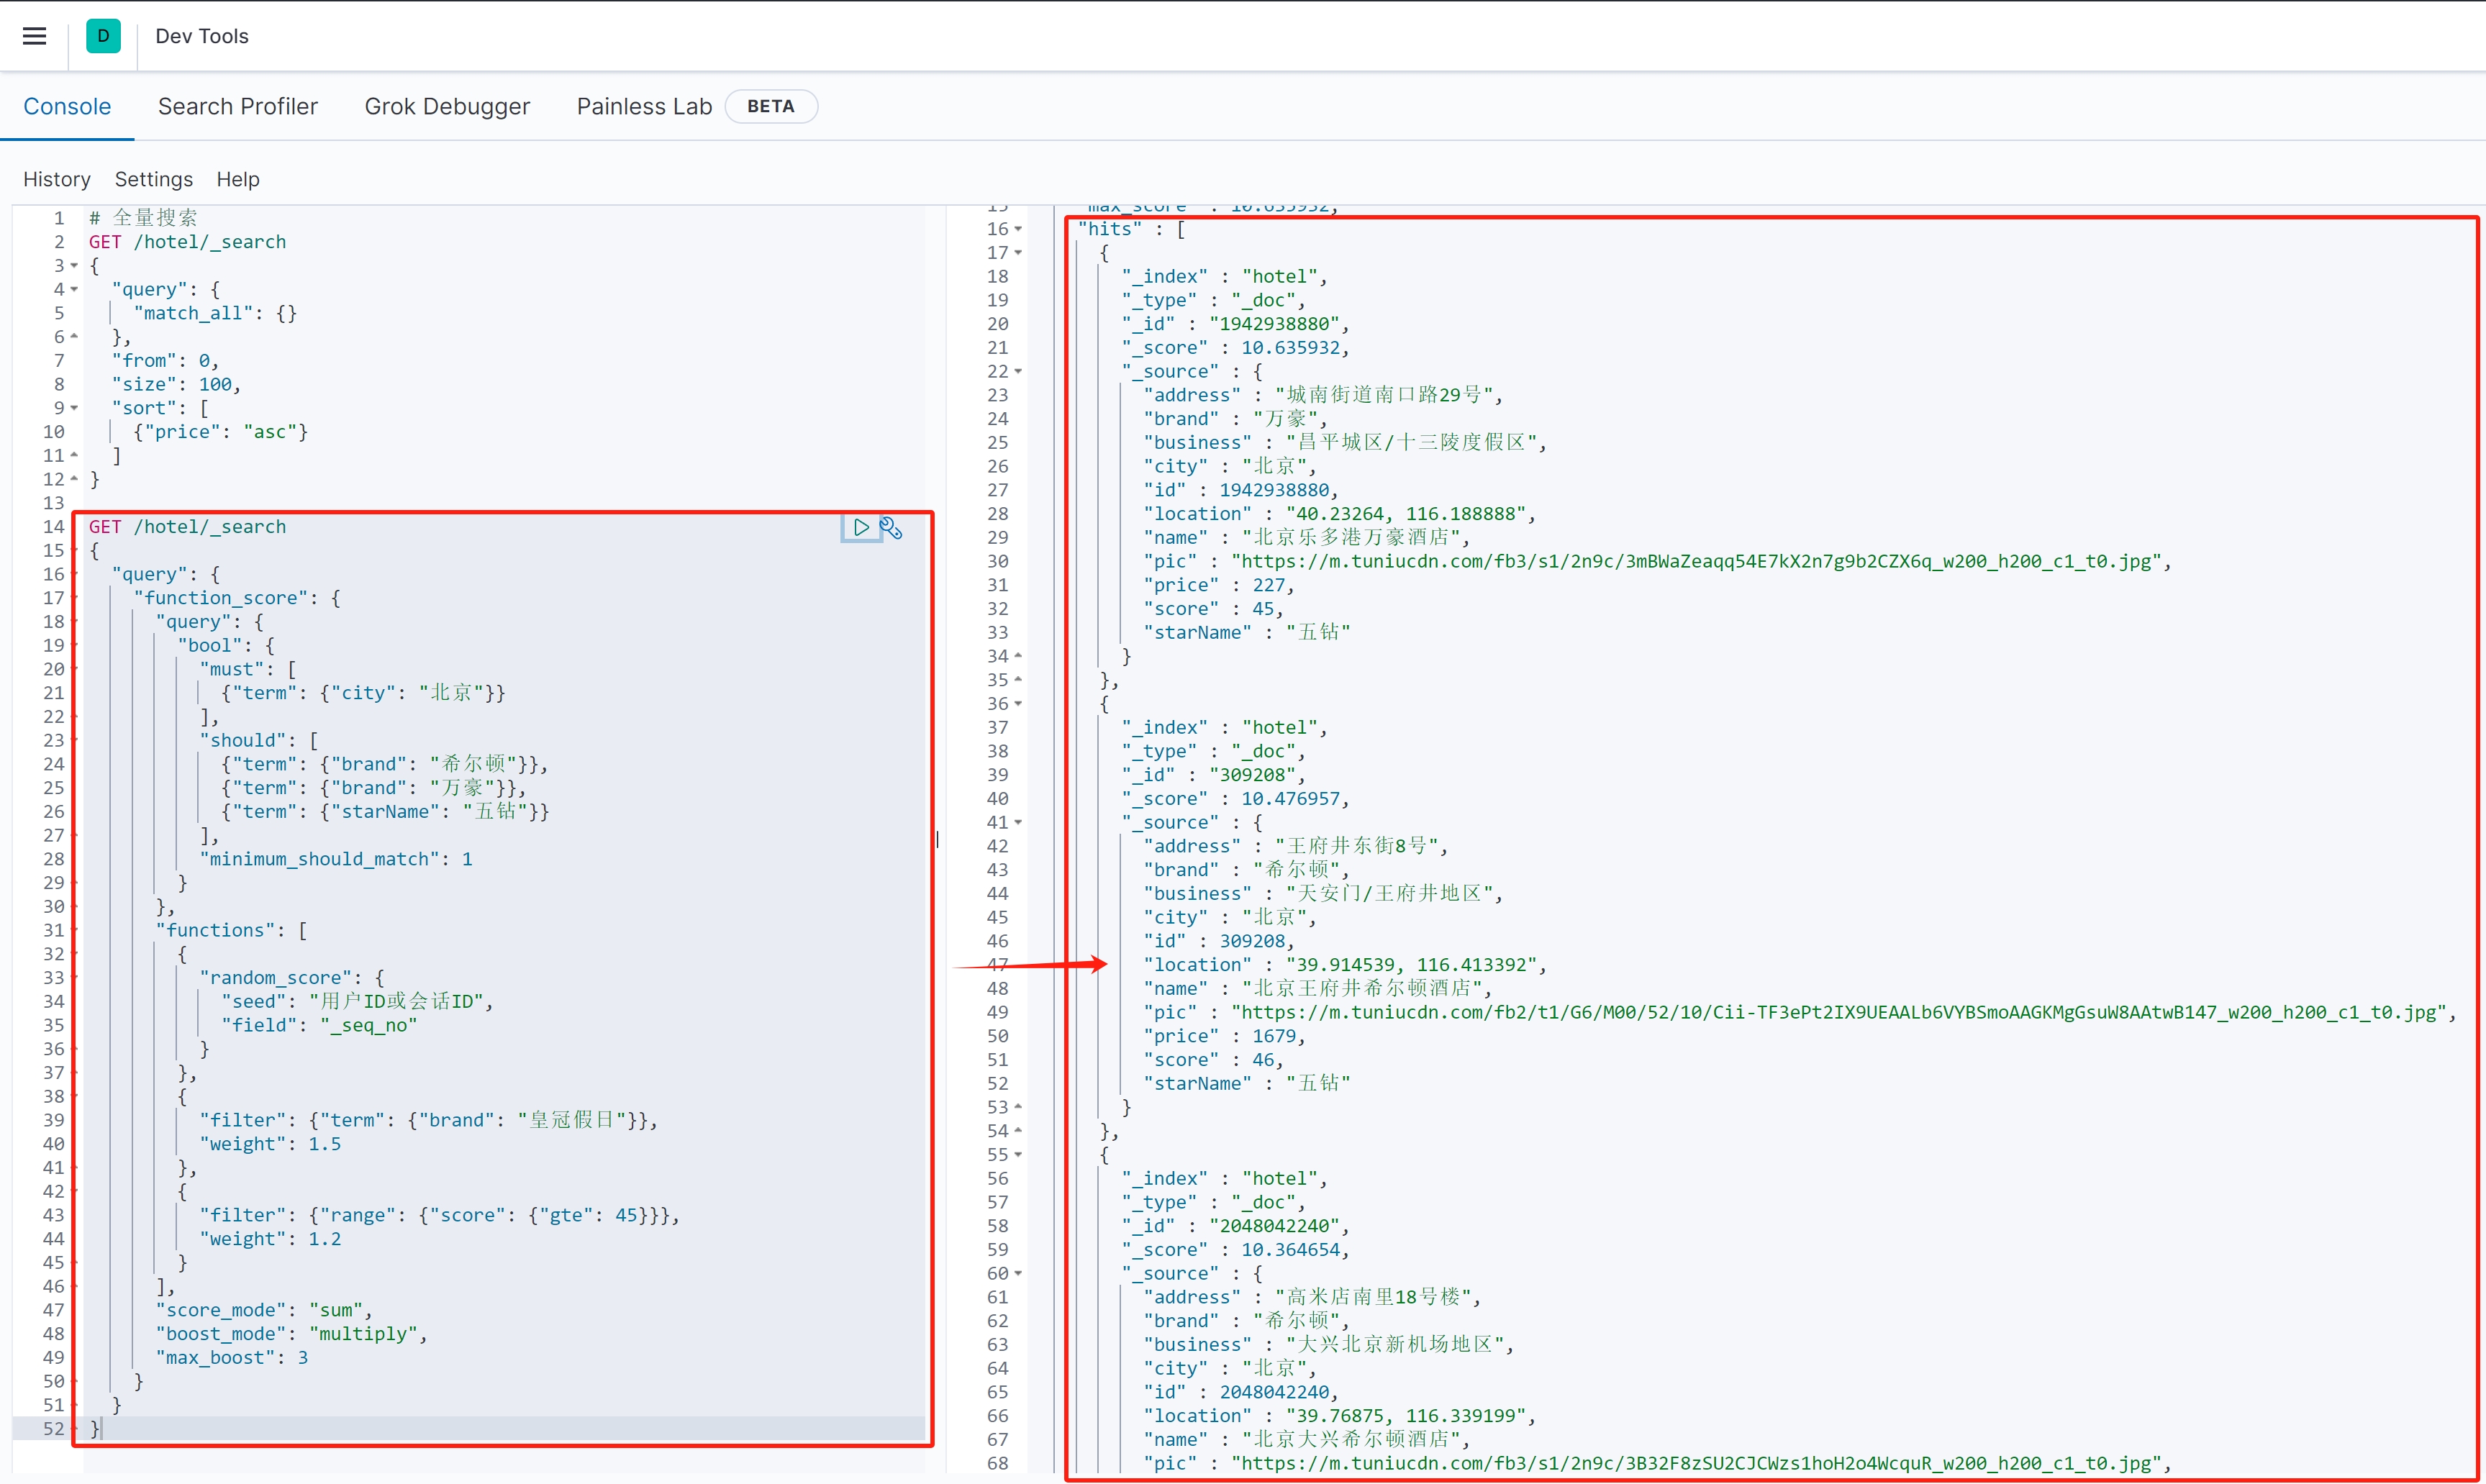Collapse second hit object at output line 36

point(1018,704)
